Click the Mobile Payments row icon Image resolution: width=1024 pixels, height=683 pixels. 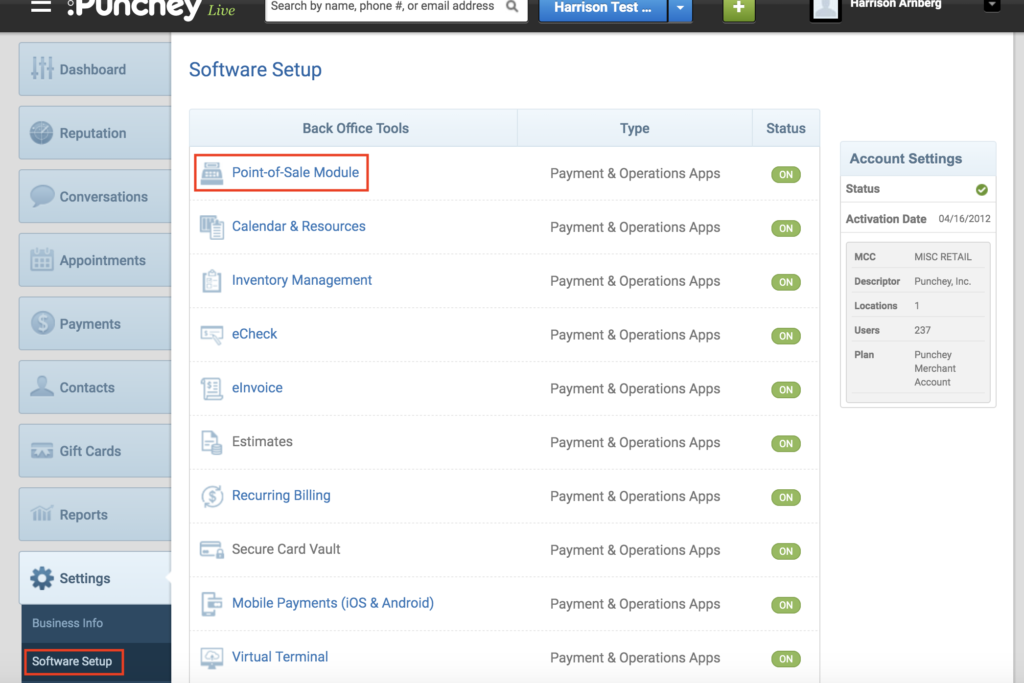(212, 604)
